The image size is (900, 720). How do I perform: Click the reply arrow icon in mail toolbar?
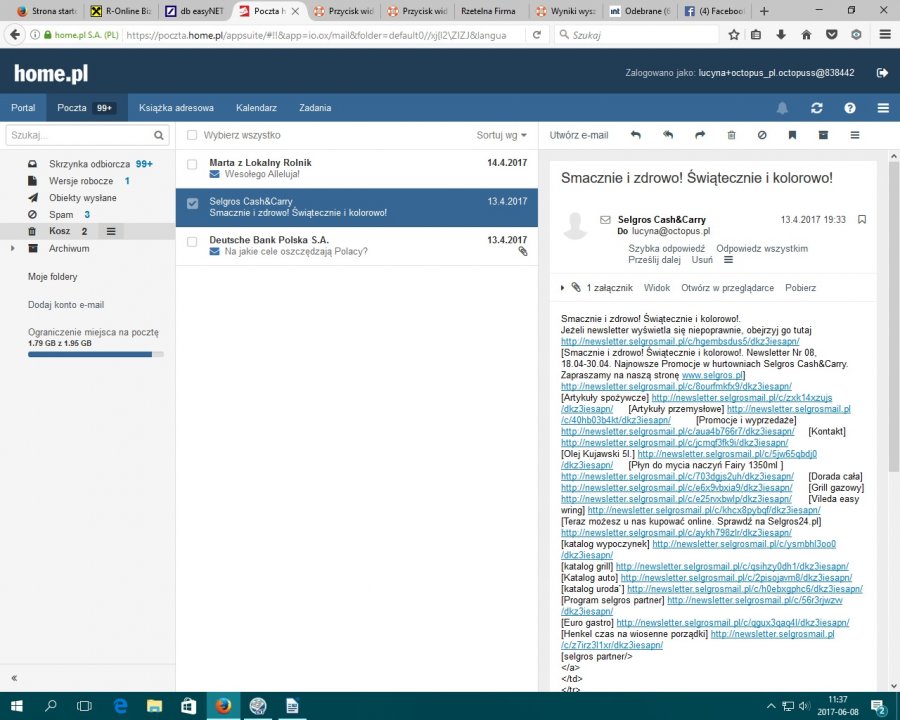tap(635, 135)
